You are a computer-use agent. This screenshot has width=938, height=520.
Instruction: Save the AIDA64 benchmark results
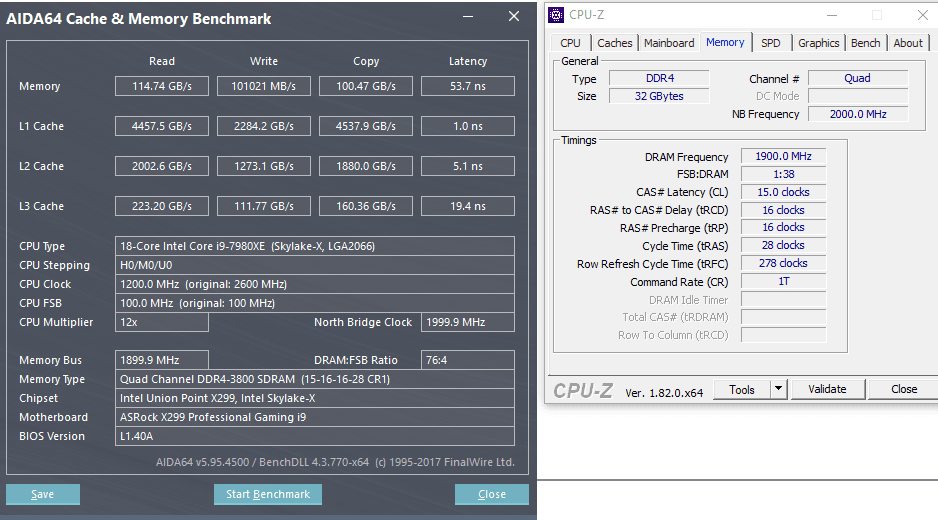pos(42,494)
